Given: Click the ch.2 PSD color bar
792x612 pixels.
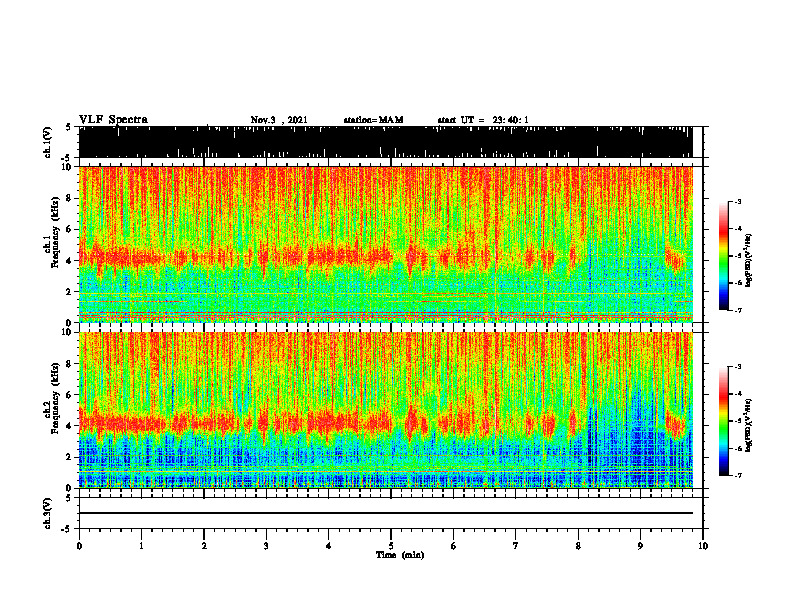Looking at the screenshot, I should pos(723,421).
